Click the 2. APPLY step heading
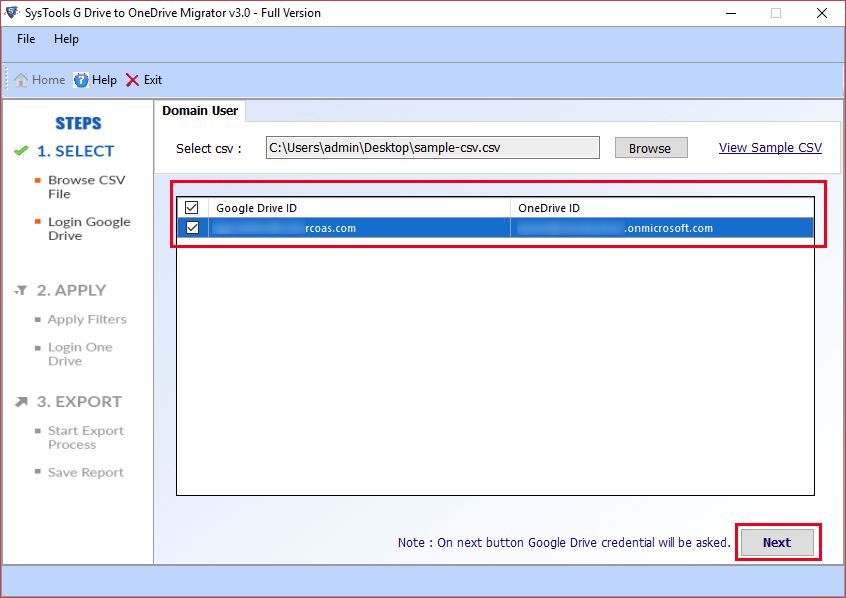Screen dimensions: 846x598 pyautogui.click(x=71, y=290)
